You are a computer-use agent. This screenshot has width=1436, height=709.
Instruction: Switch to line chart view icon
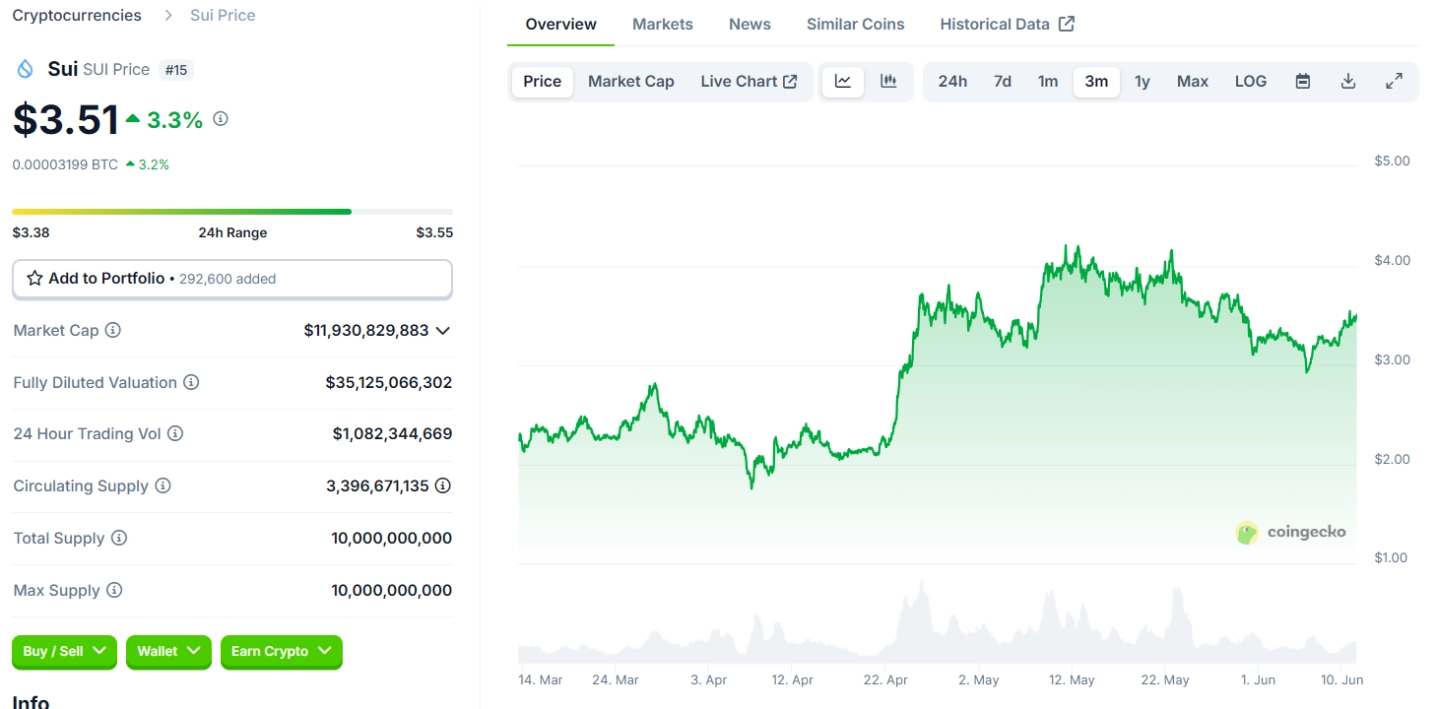click(x=843, y=81)
